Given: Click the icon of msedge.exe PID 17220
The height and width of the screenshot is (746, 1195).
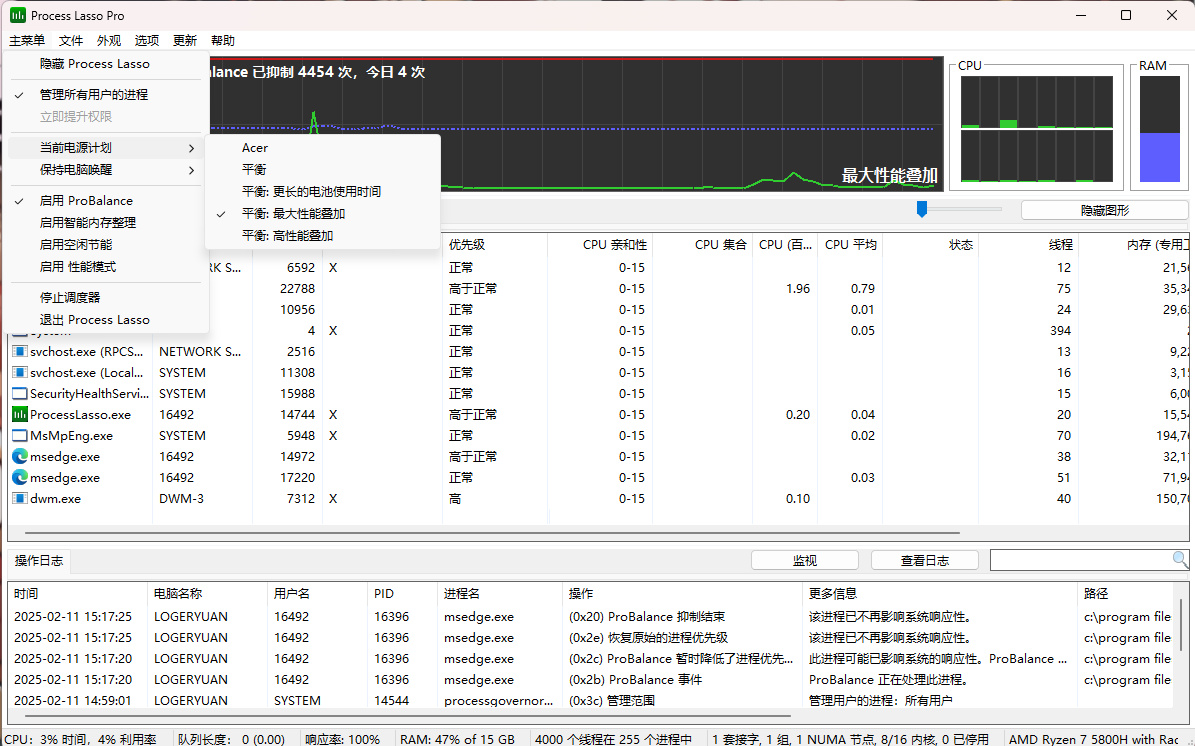Looking at the screenshot, I should pos(20,478).
